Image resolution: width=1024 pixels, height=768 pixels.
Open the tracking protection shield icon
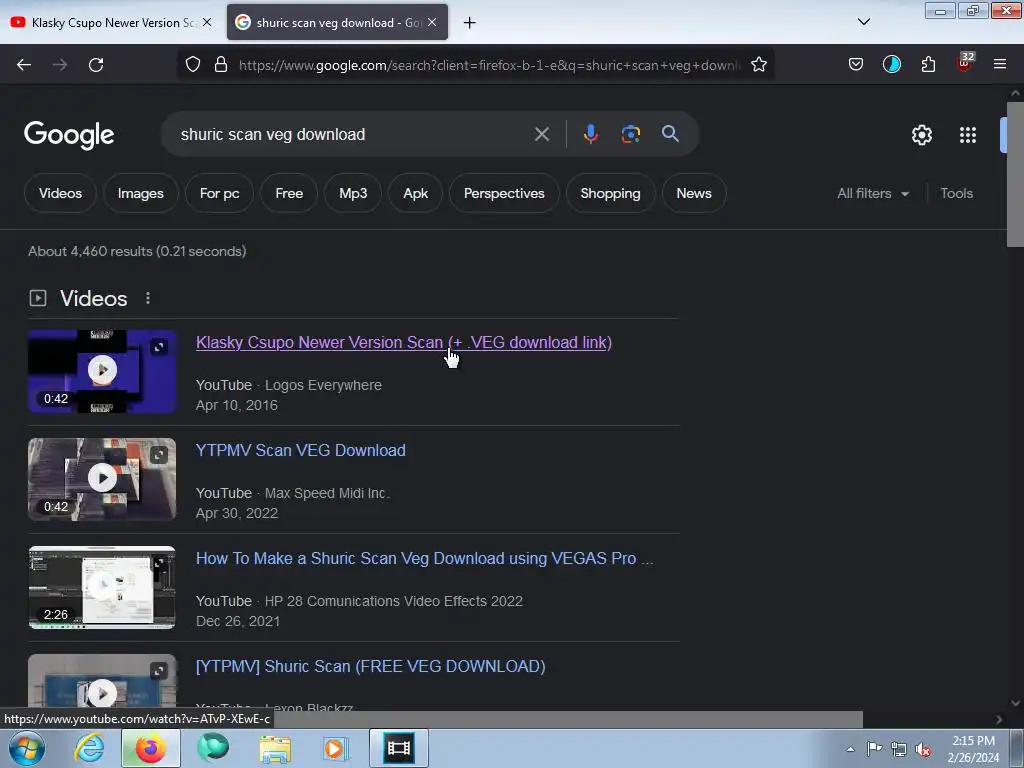193,65
